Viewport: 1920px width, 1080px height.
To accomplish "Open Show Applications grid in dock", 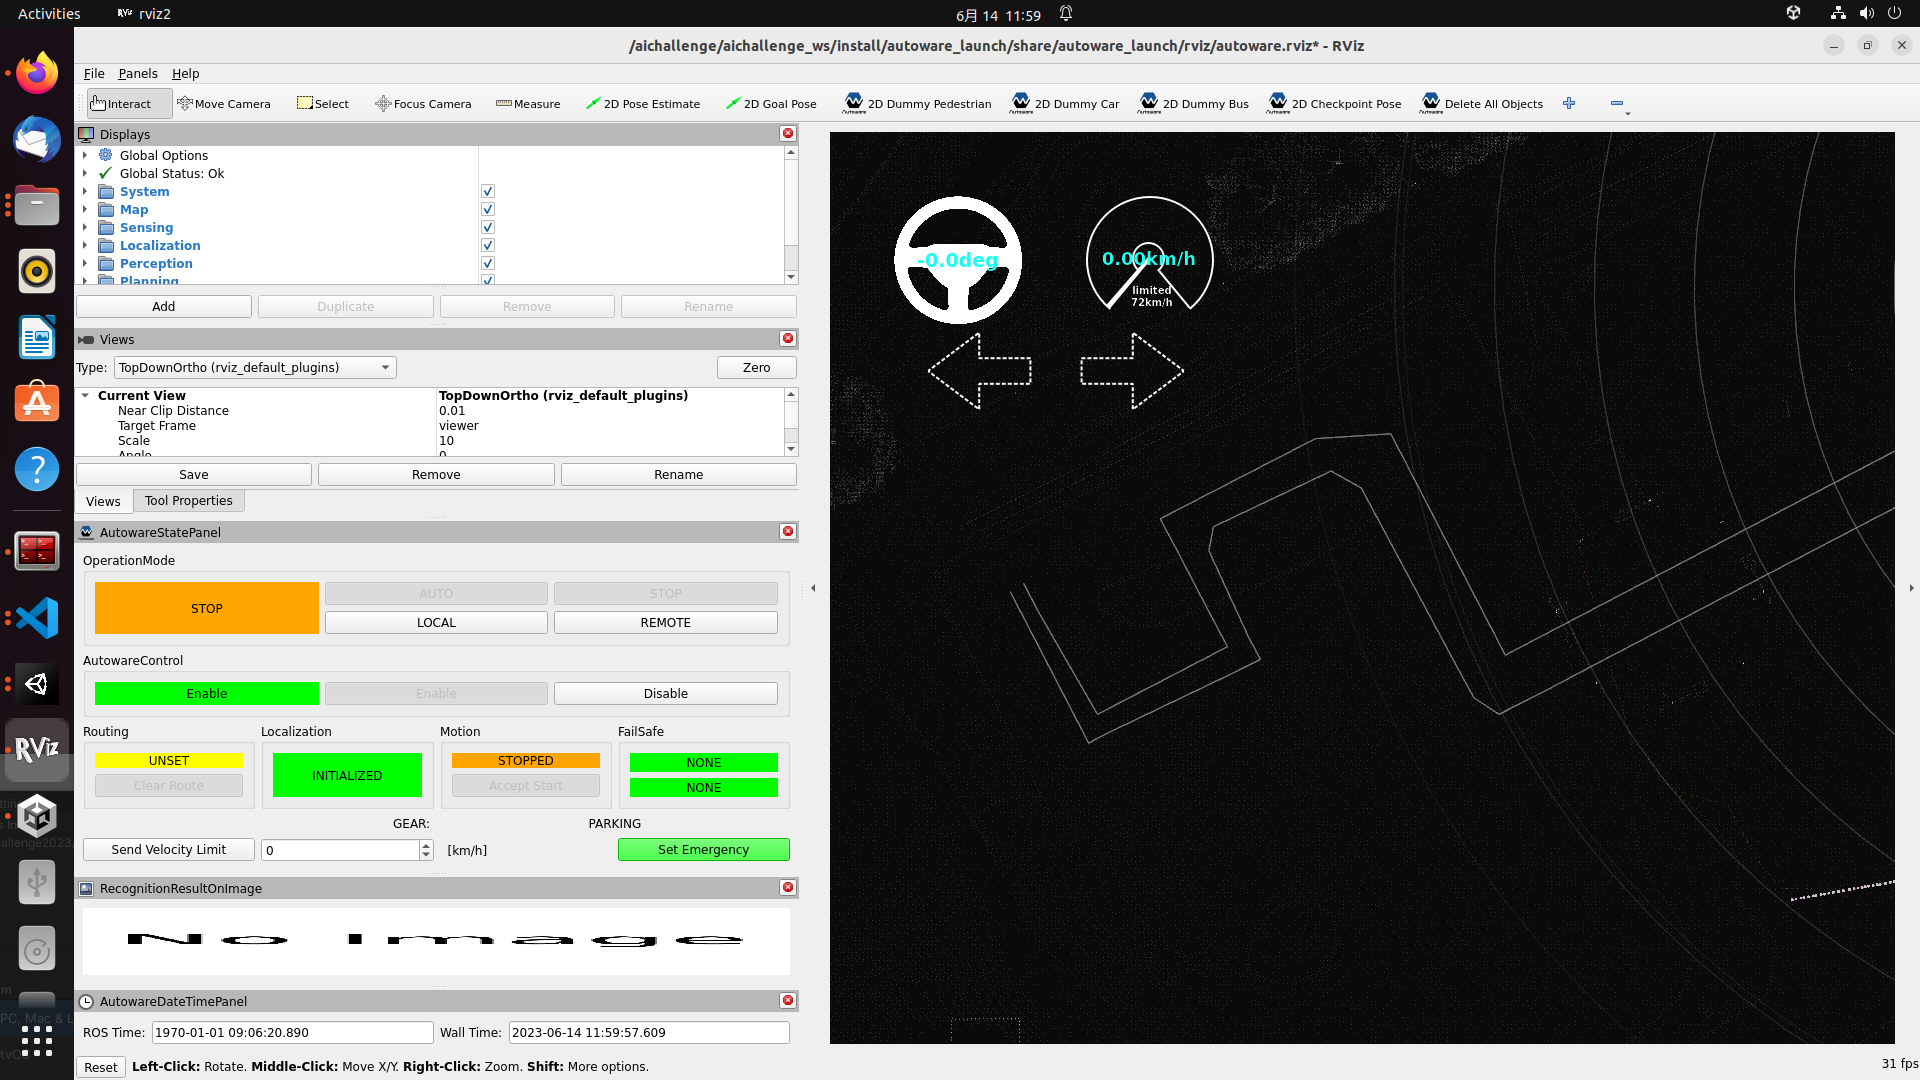I will tap(37, 1041).
